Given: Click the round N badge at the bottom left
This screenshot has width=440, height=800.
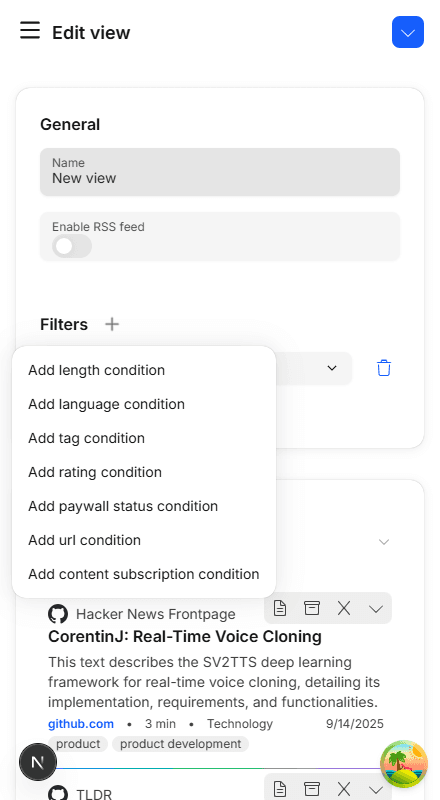Looking at the screenshot, I should [38, 762].
